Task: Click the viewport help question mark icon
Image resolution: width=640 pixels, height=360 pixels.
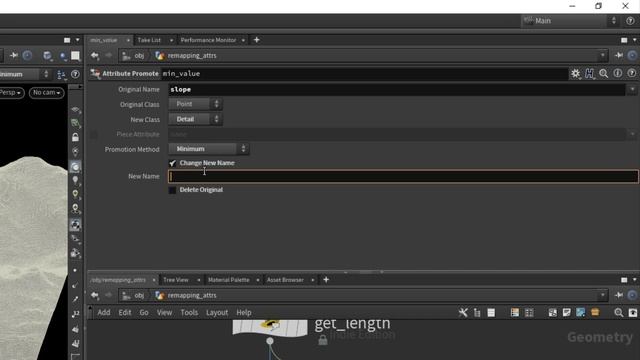Action: click(x=75, y=74)
